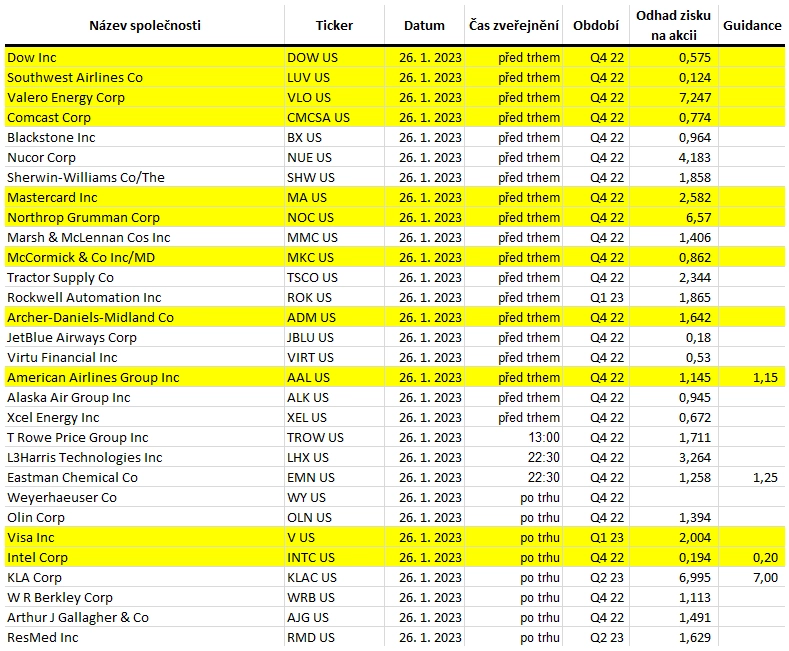
Task: Click the ticker 'INTC US'
Action: pos(311,557)
